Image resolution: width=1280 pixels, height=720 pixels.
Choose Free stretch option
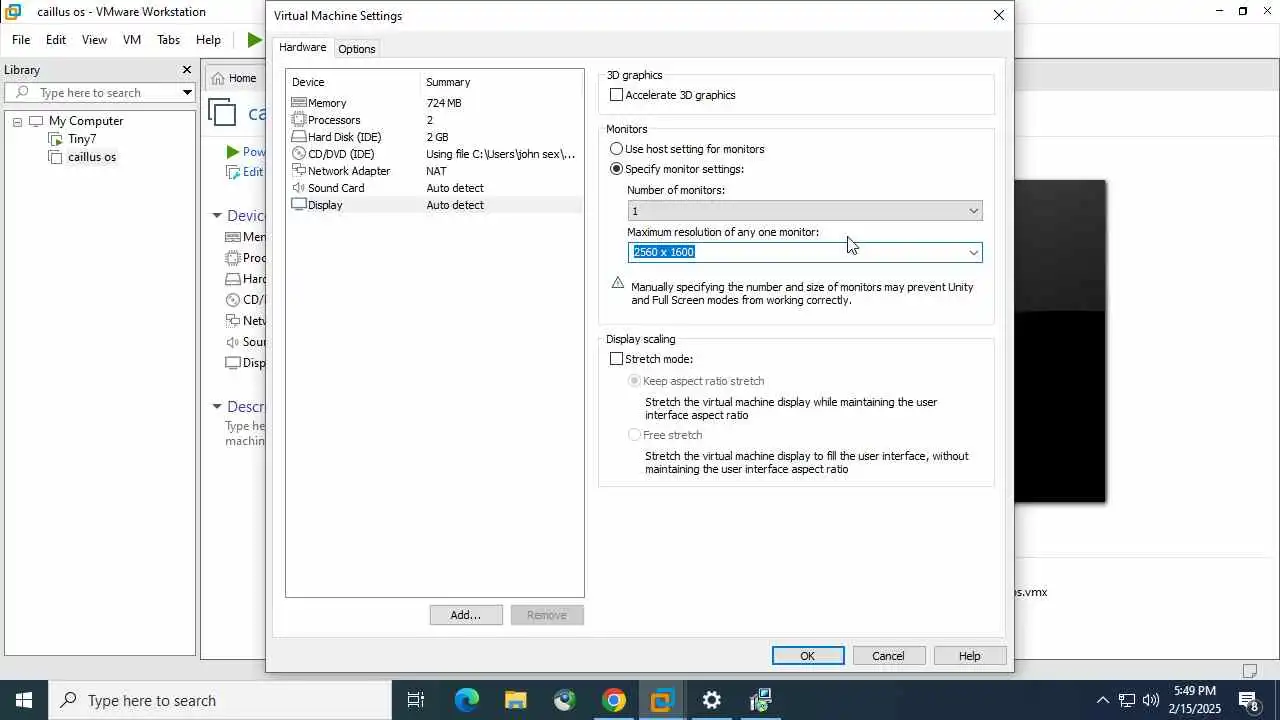[x=634, y=435]
